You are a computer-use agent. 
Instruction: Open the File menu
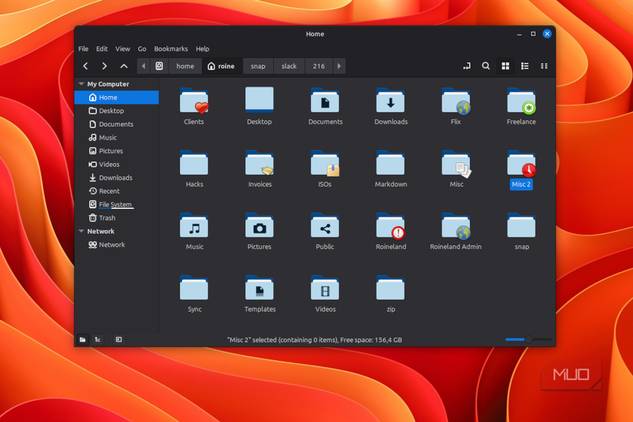pos(83,49)
